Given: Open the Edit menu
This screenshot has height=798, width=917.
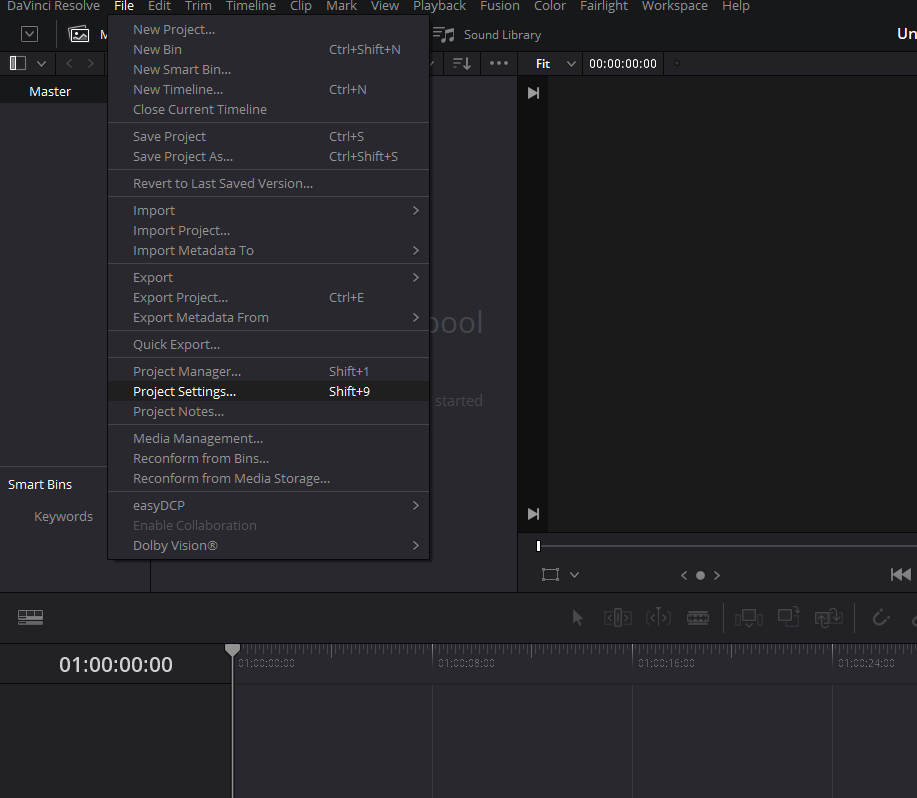Looking at the screenshot, I should click(x=159, y=6).
